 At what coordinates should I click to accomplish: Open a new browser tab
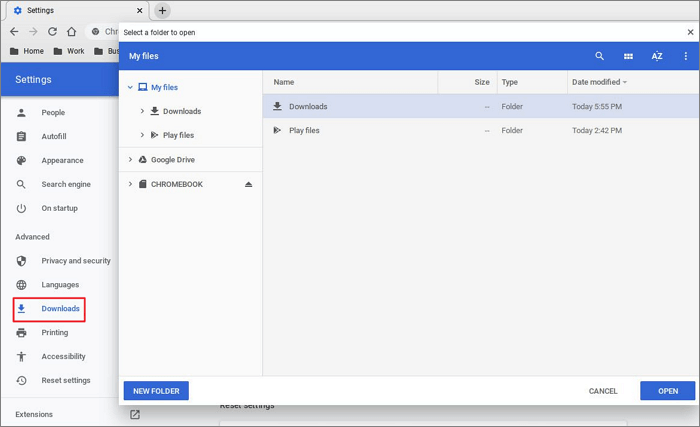tap(162, 10)
